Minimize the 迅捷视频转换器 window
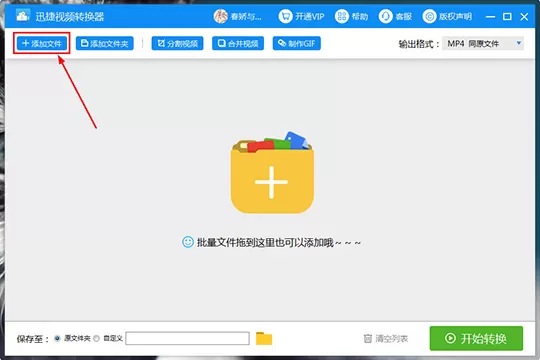540x360 pixels. tap(490, 17)
